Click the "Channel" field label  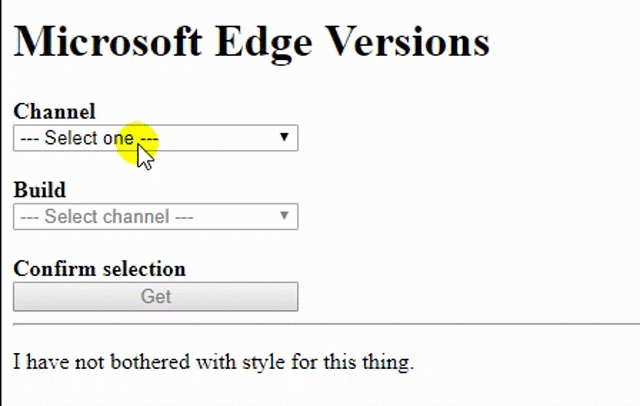point(54,111)
